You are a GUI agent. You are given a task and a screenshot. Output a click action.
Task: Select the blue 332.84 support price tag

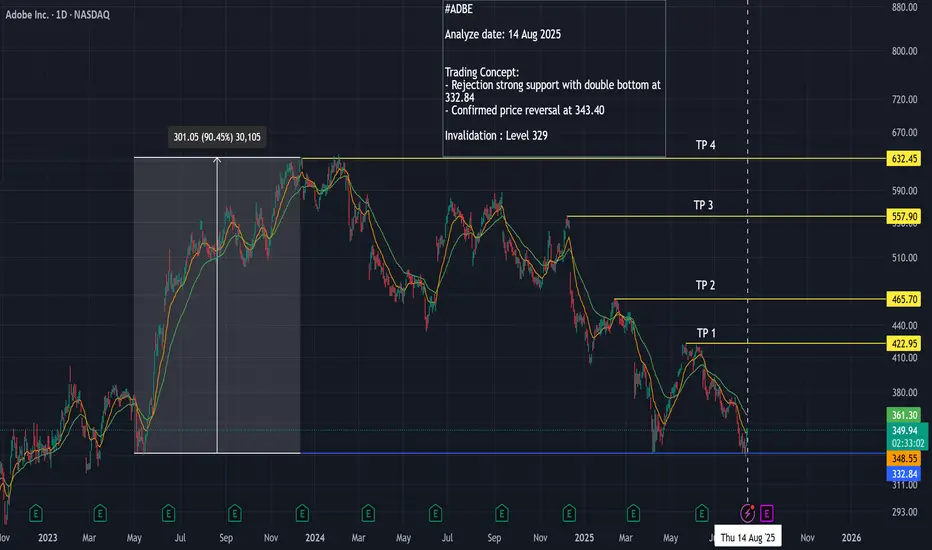tap(903, 474)
